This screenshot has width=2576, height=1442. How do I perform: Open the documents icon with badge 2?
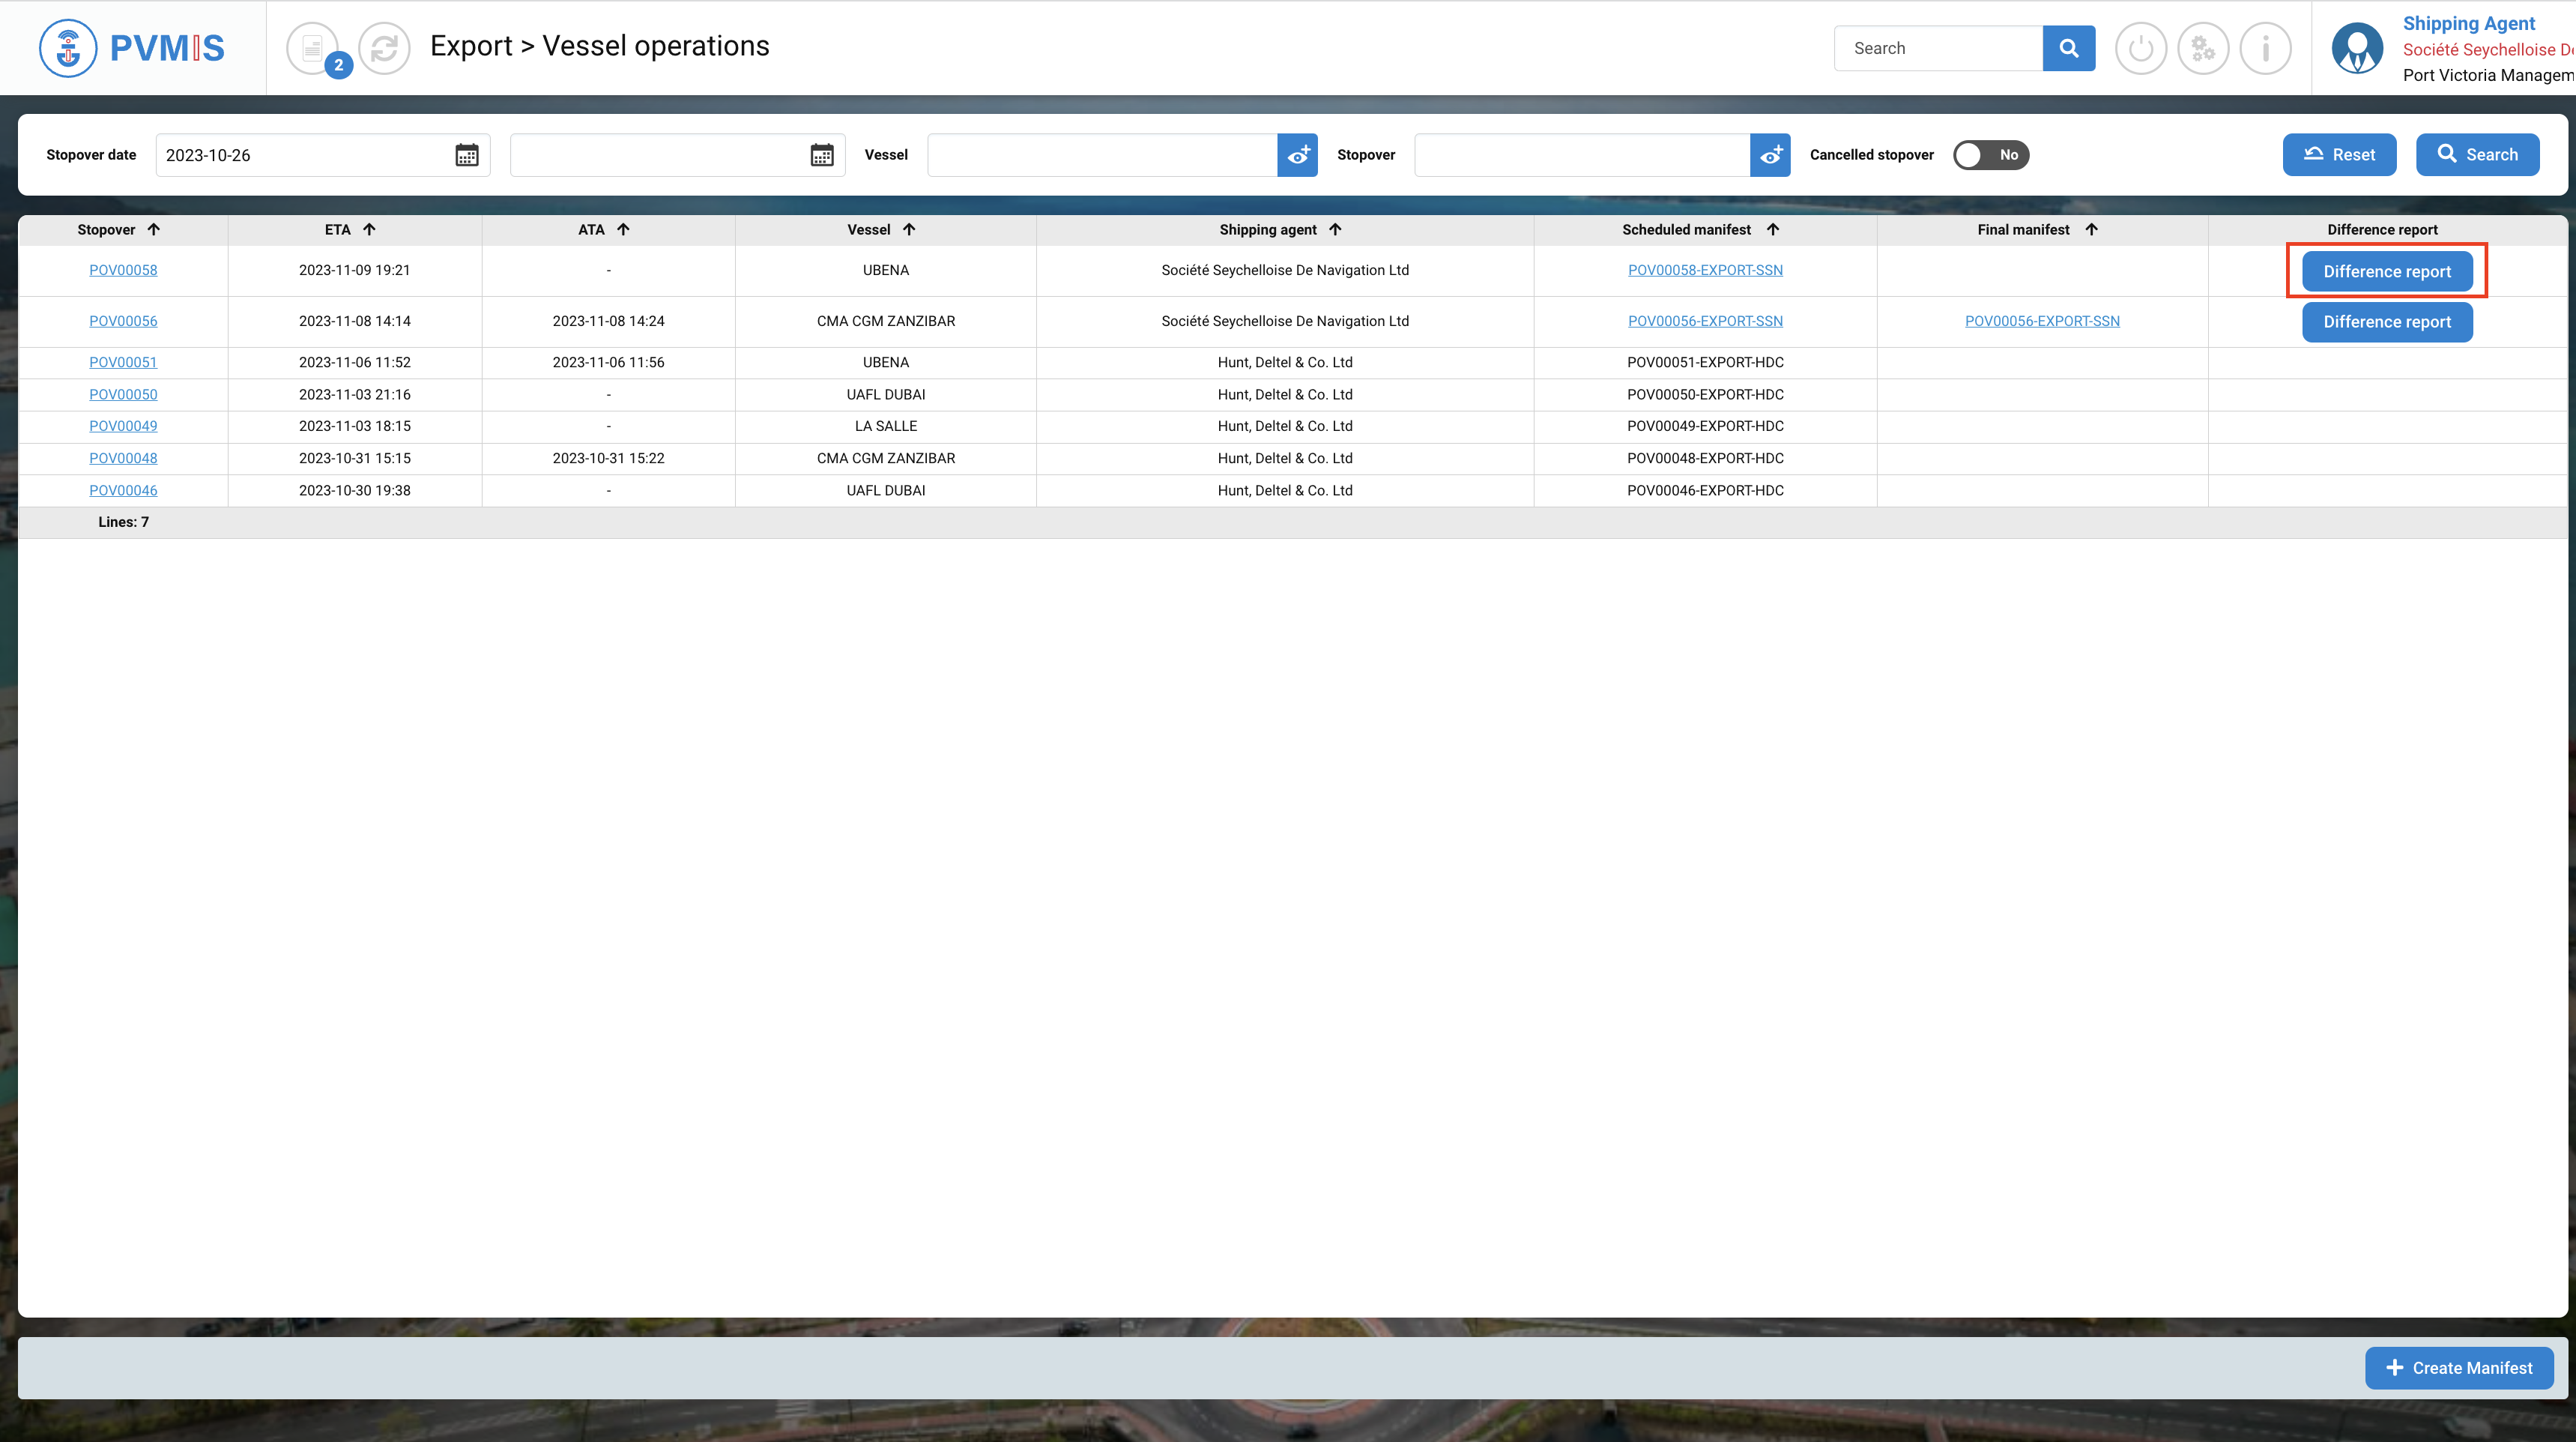coord(313,48)
